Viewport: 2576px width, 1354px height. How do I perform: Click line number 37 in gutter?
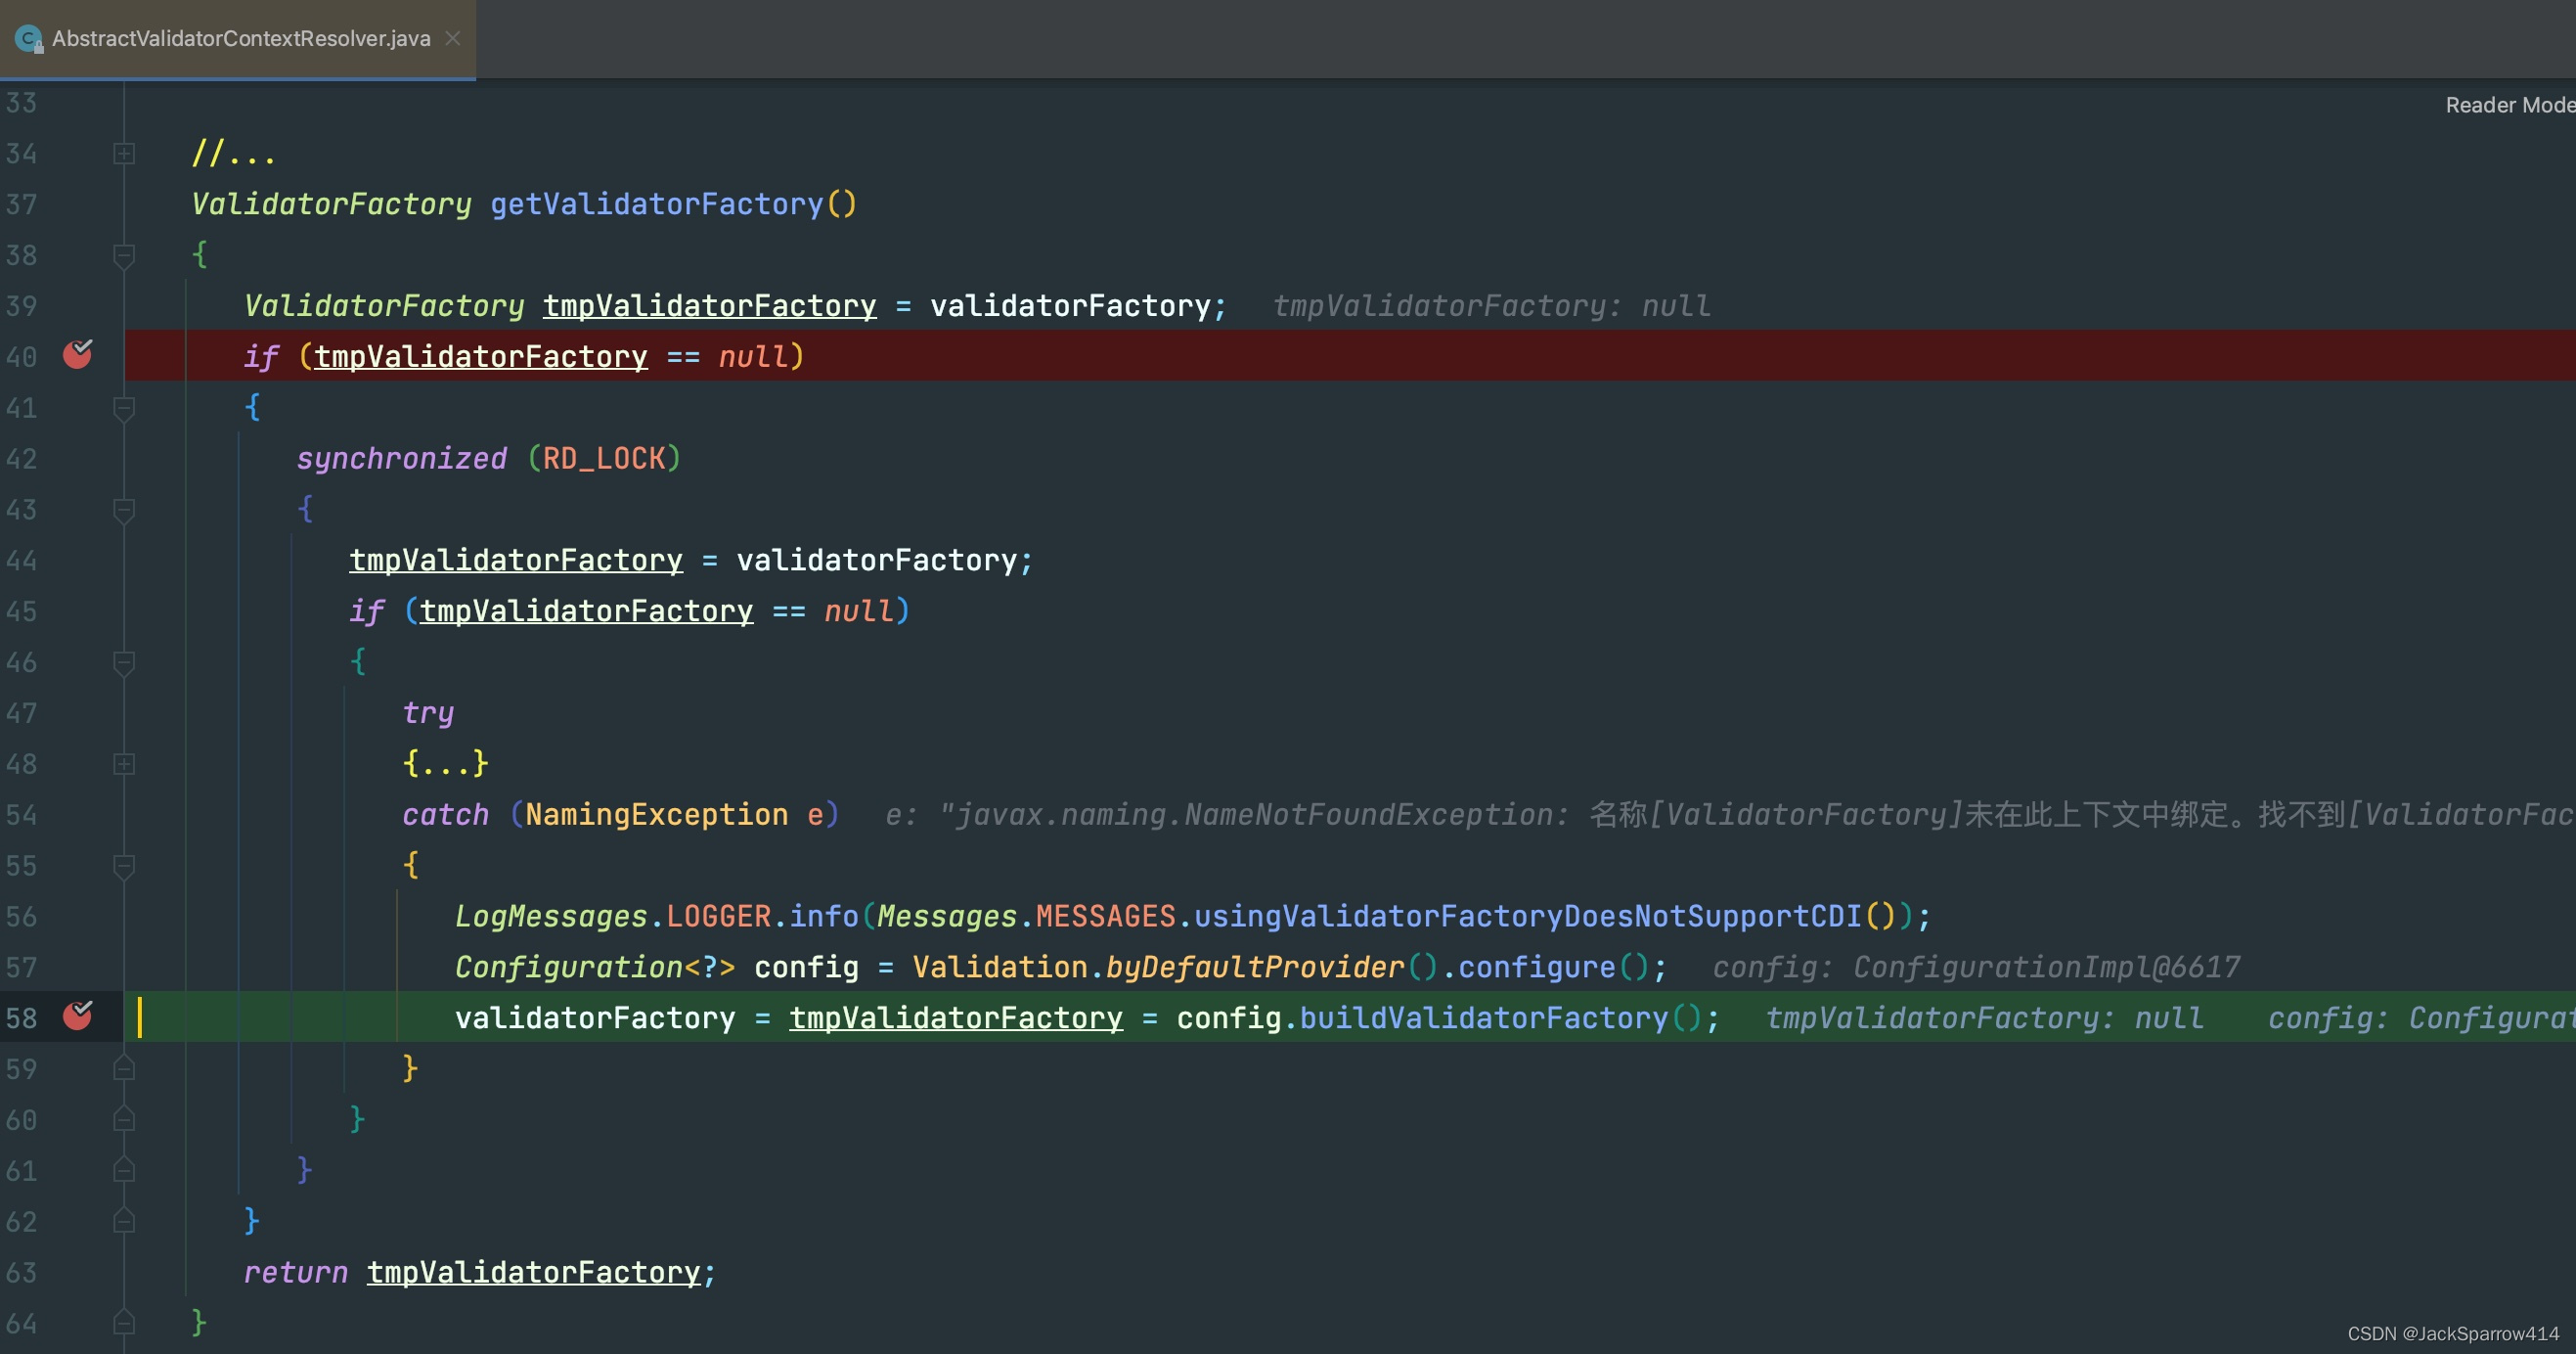(x=21, y=204)
